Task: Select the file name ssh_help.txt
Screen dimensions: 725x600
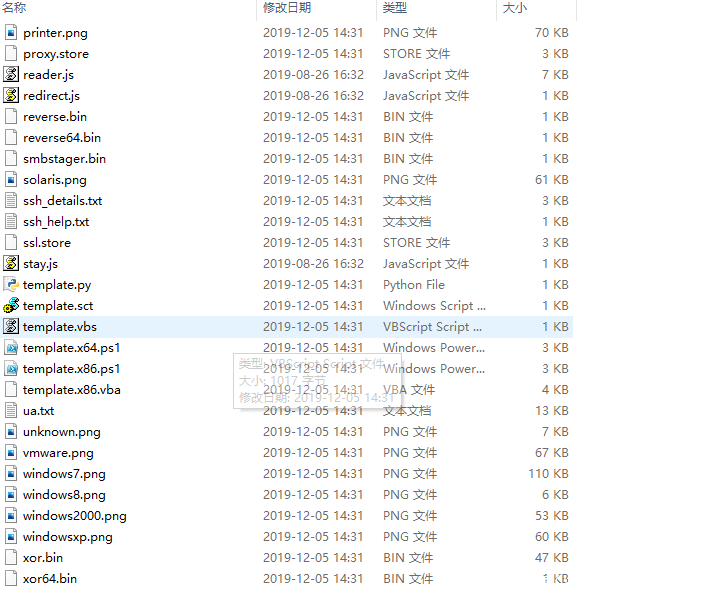Action: pos(56,222)
